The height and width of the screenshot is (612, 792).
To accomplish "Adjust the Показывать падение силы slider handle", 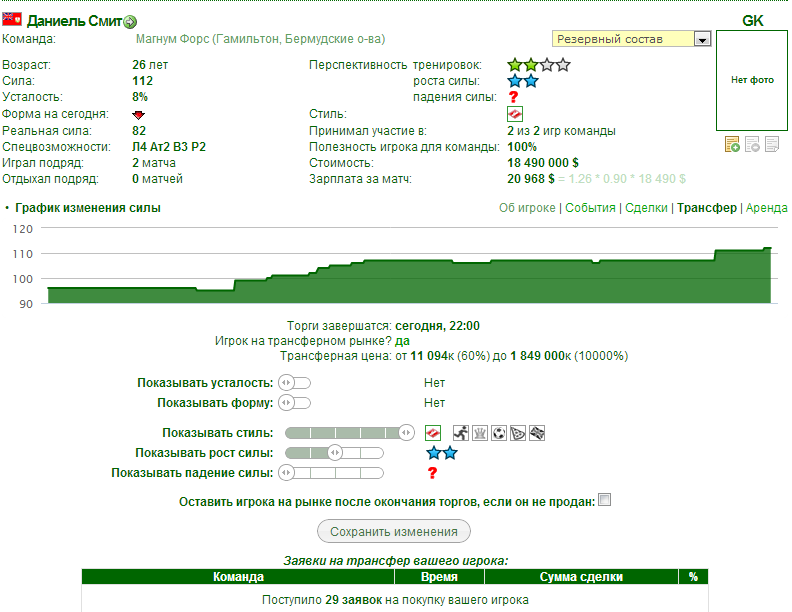I will 286,473.
